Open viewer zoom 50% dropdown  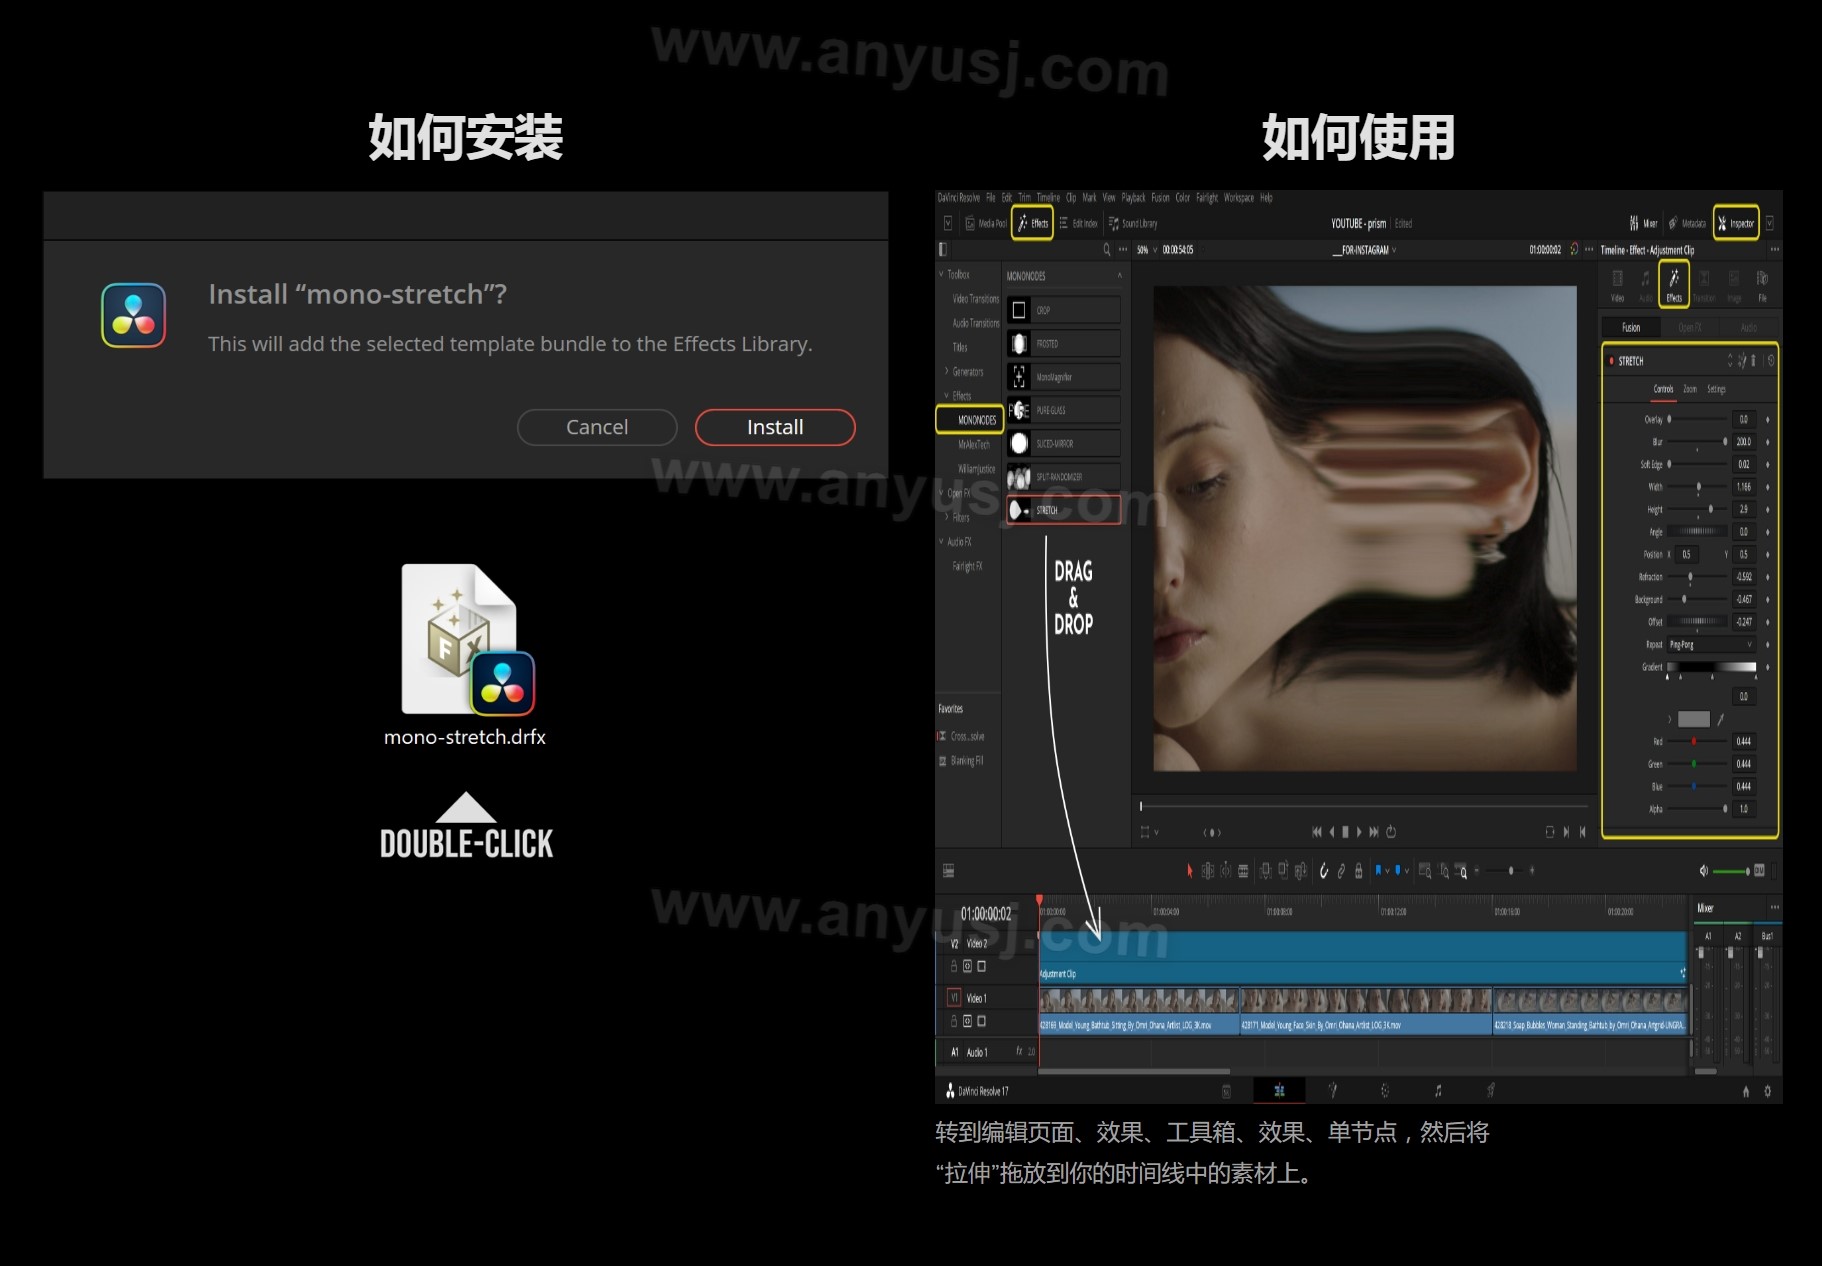tap(1147, 250)
